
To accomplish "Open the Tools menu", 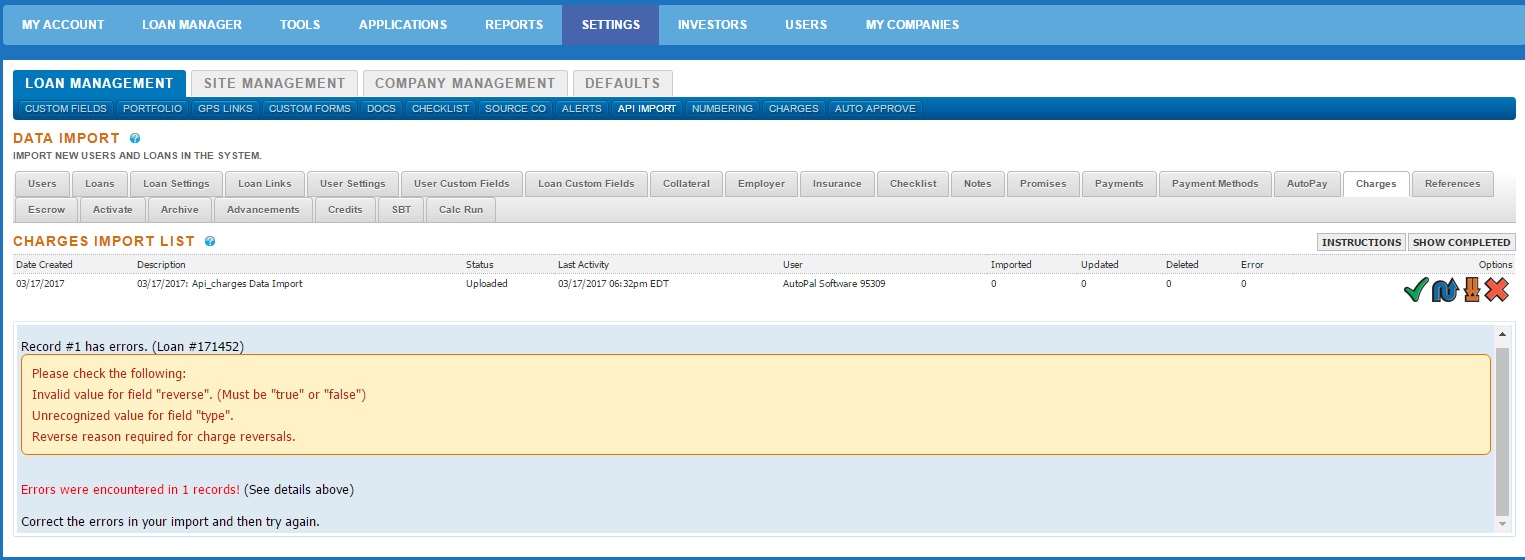I will pyautogui.click(x=300, y=25).
